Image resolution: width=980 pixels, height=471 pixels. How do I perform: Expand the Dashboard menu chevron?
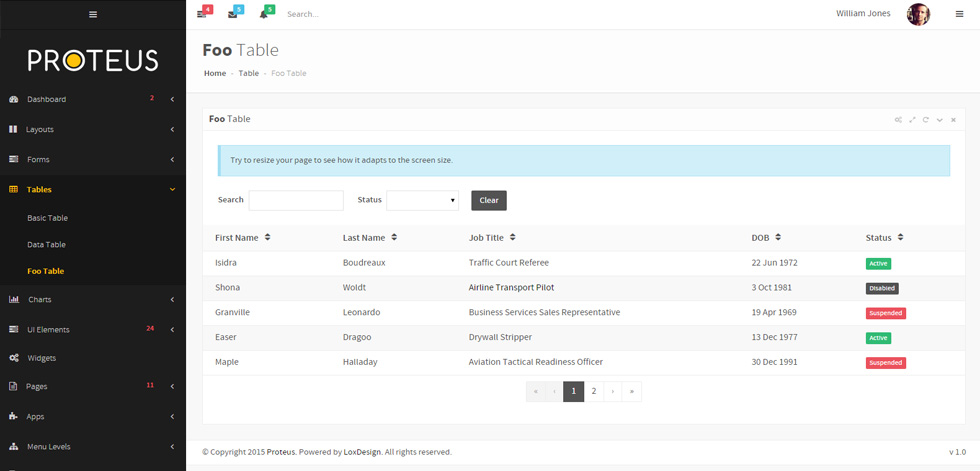click(x=172, y=99)
